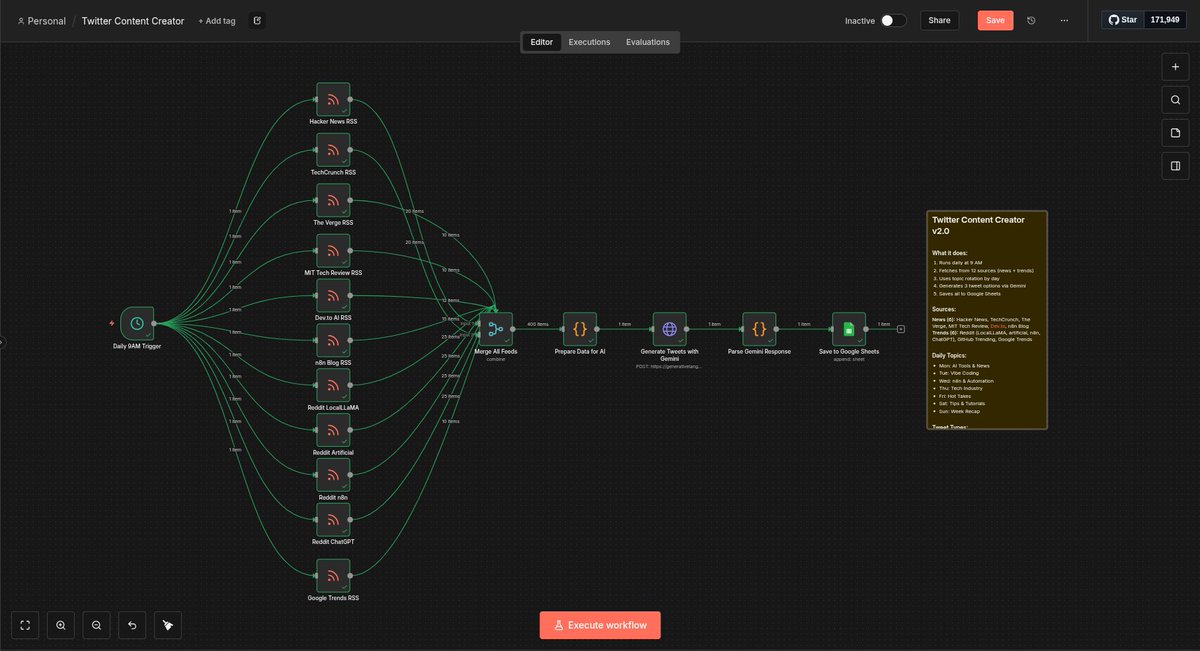The image size is (1200, 651).
Task: Select the n8n Blog RSS node
Action: pyautogui.click(x=333, y=340)
